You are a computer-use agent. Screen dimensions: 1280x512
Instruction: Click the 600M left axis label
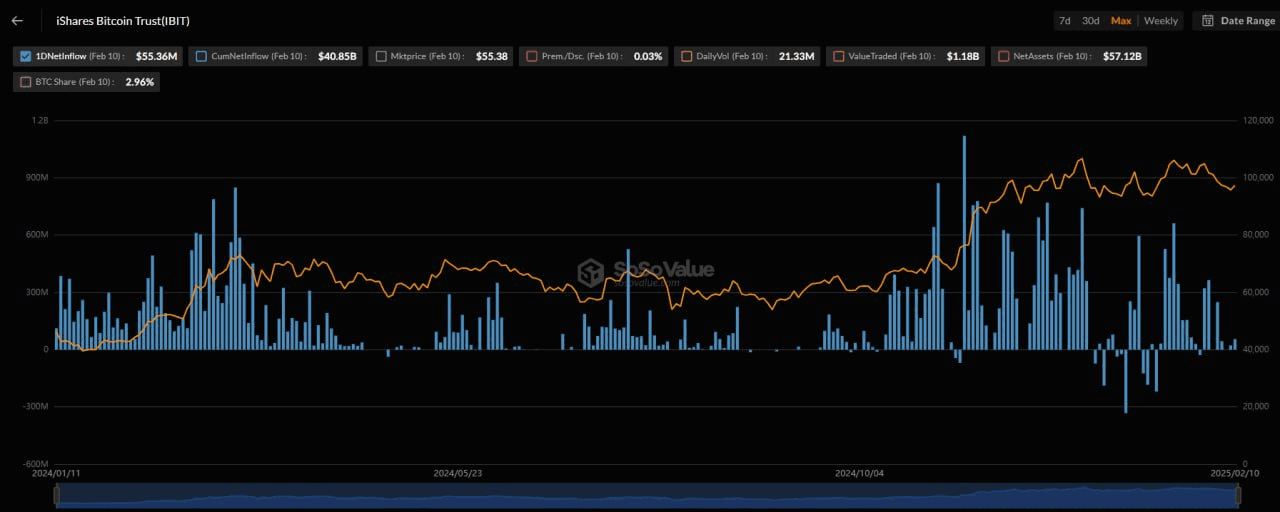[35, 235]
